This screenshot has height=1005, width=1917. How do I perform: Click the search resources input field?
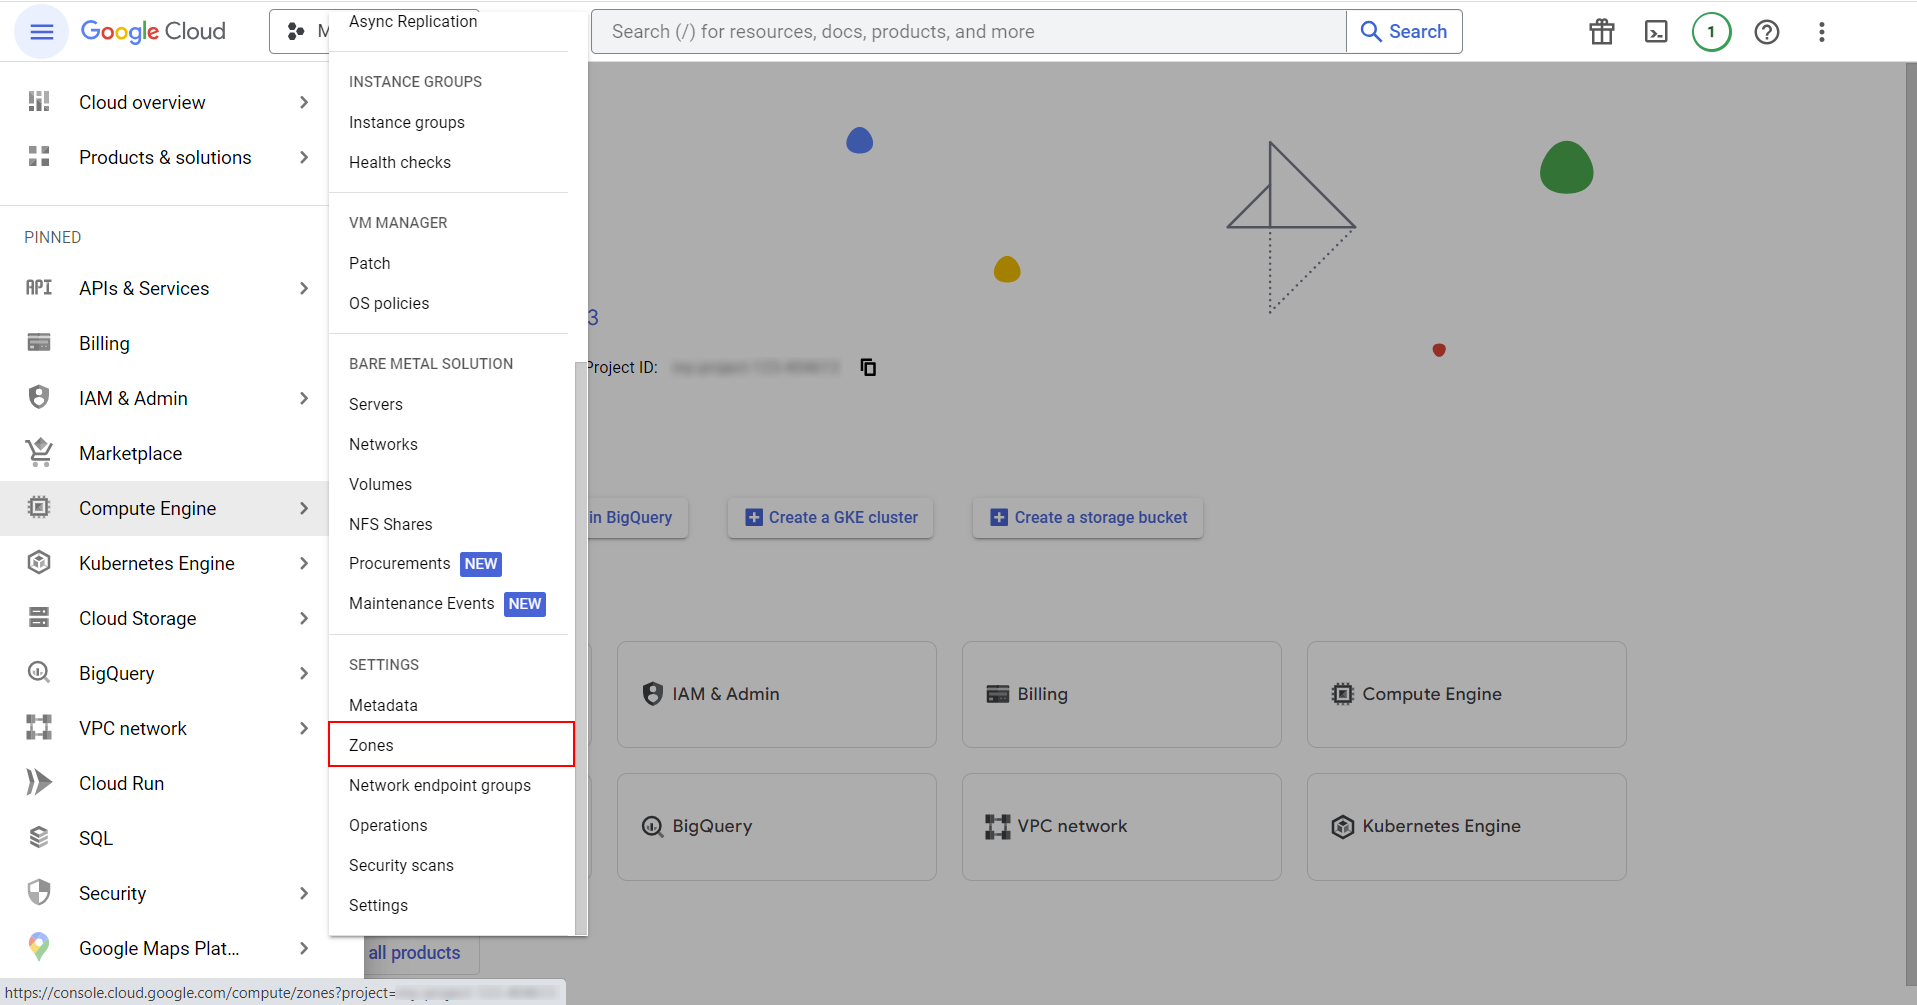(x=969, y=32)
